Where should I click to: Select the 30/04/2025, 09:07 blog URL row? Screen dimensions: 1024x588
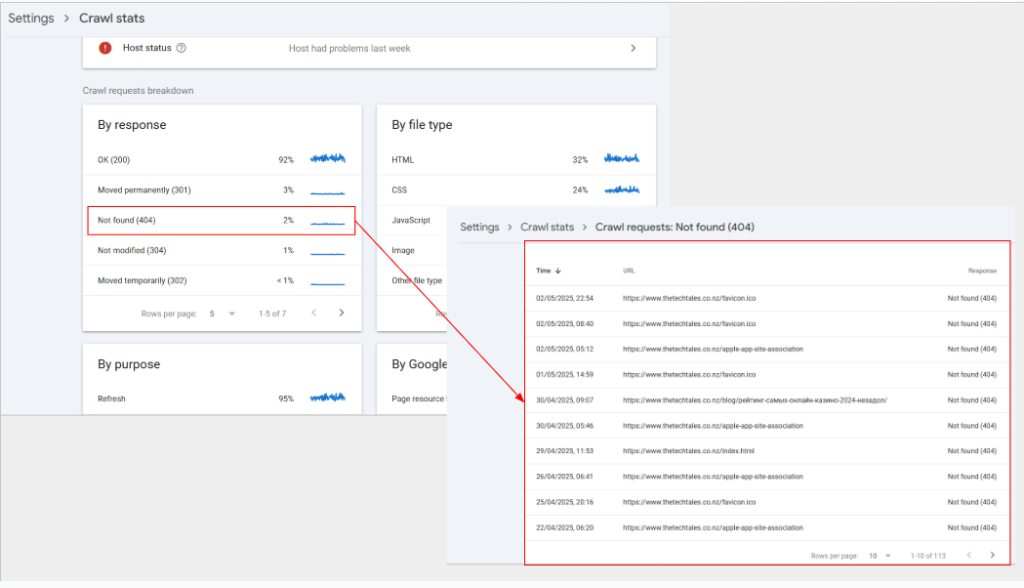(767, 400)
